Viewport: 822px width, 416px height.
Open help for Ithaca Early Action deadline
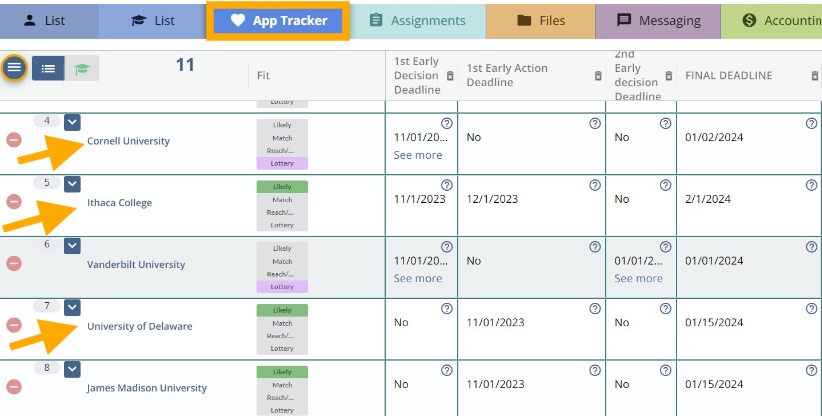tap(595, 185)
